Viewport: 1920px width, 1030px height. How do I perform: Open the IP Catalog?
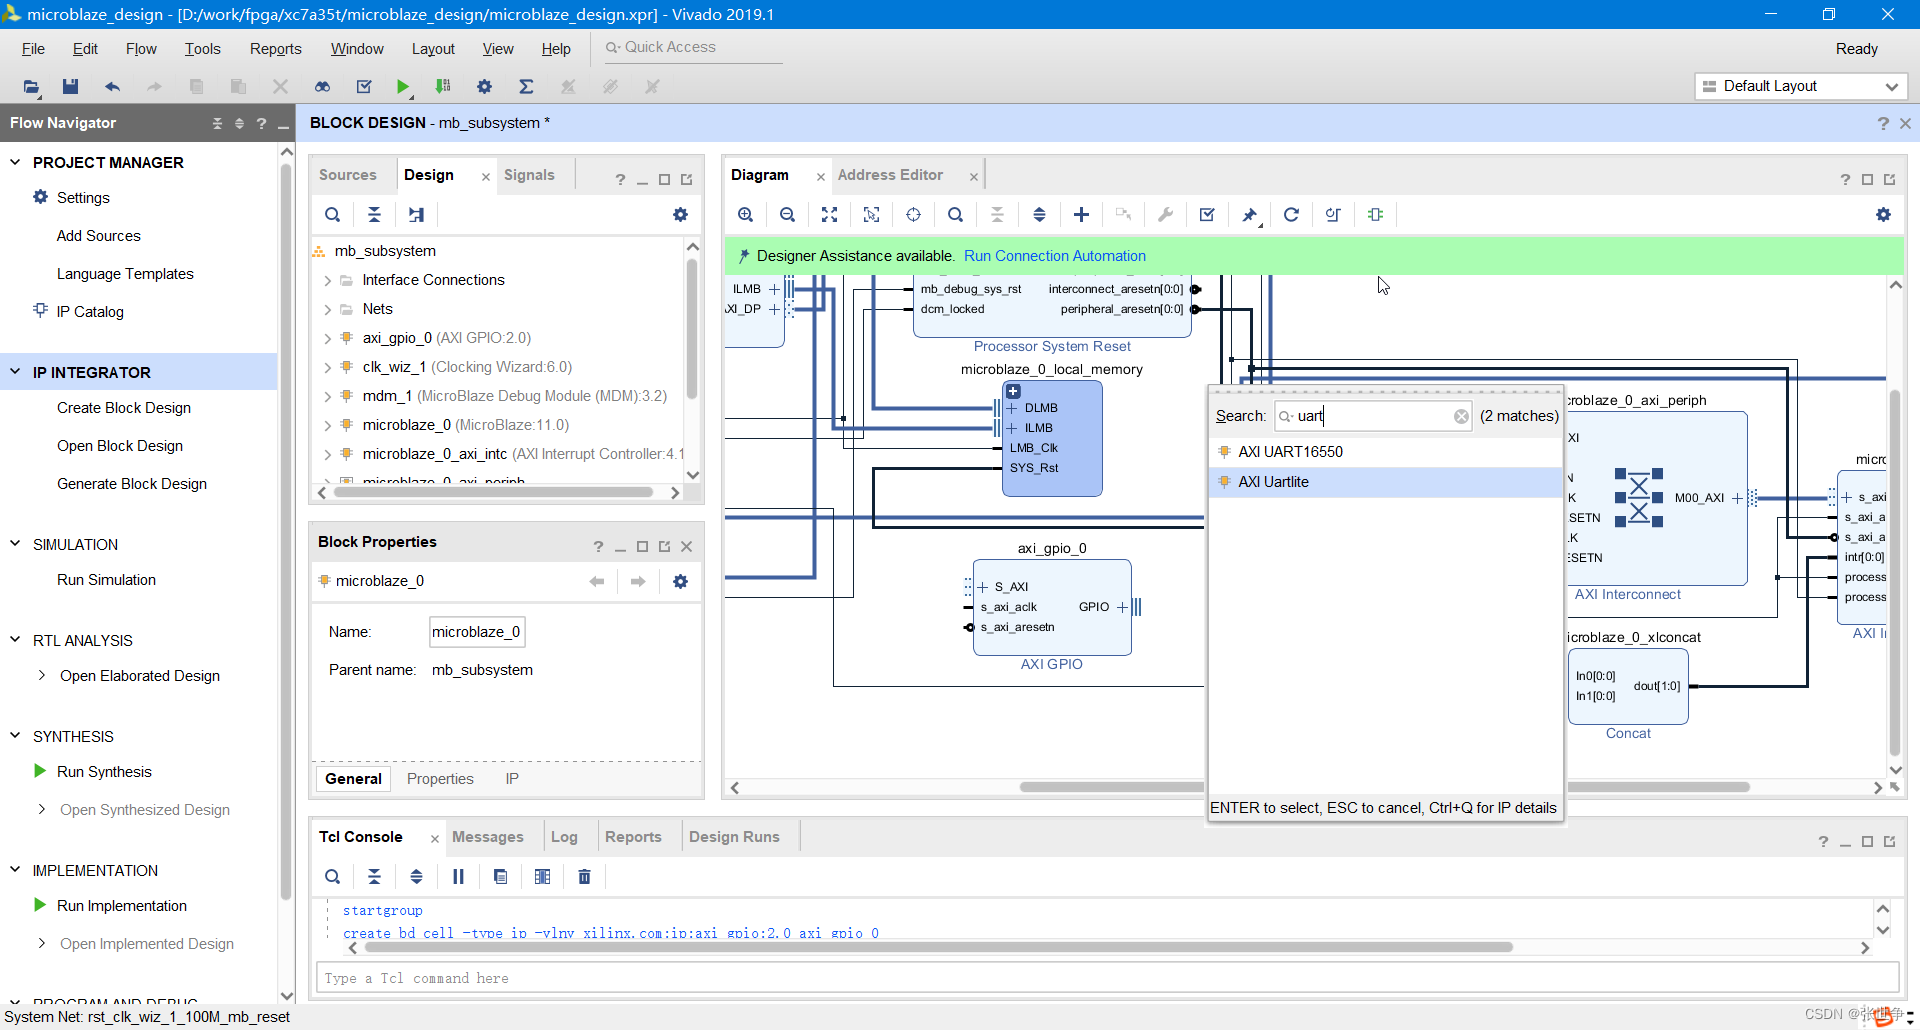click(x=90, y=312)
